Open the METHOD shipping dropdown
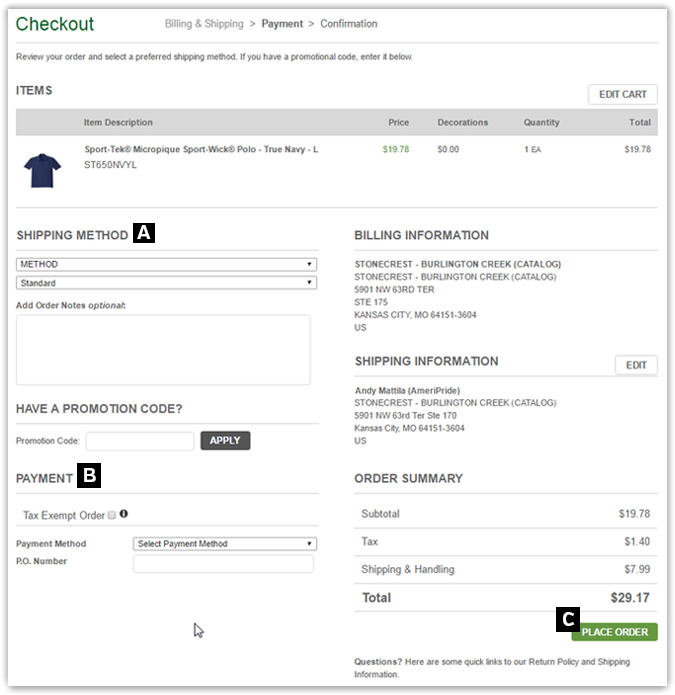This screenshot has width=675, height=695. (166, 265)
